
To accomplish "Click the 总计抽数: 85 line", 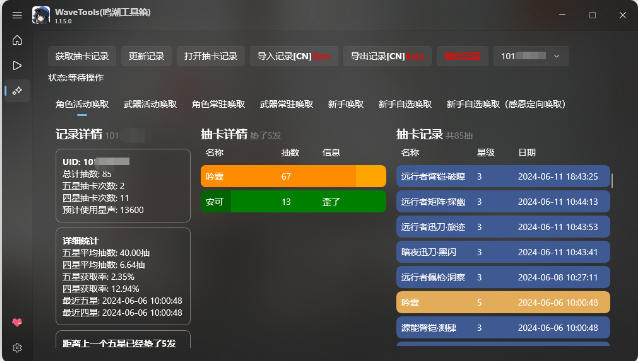I will coord(87,174).
